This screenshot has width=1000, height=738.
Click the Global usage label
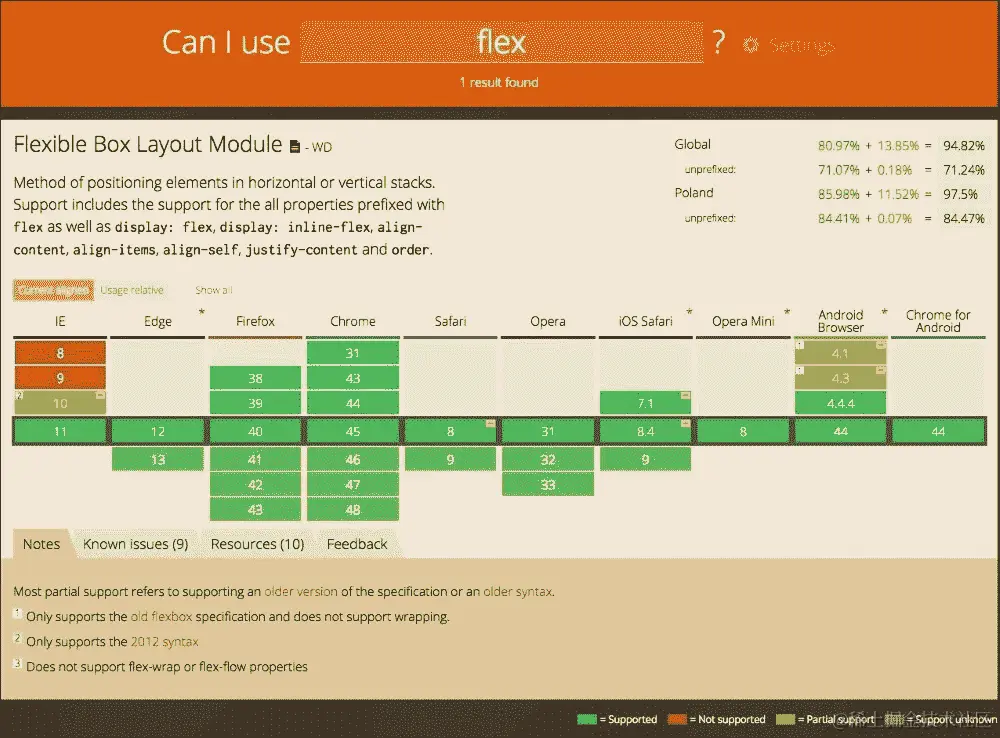pos(693,144)
